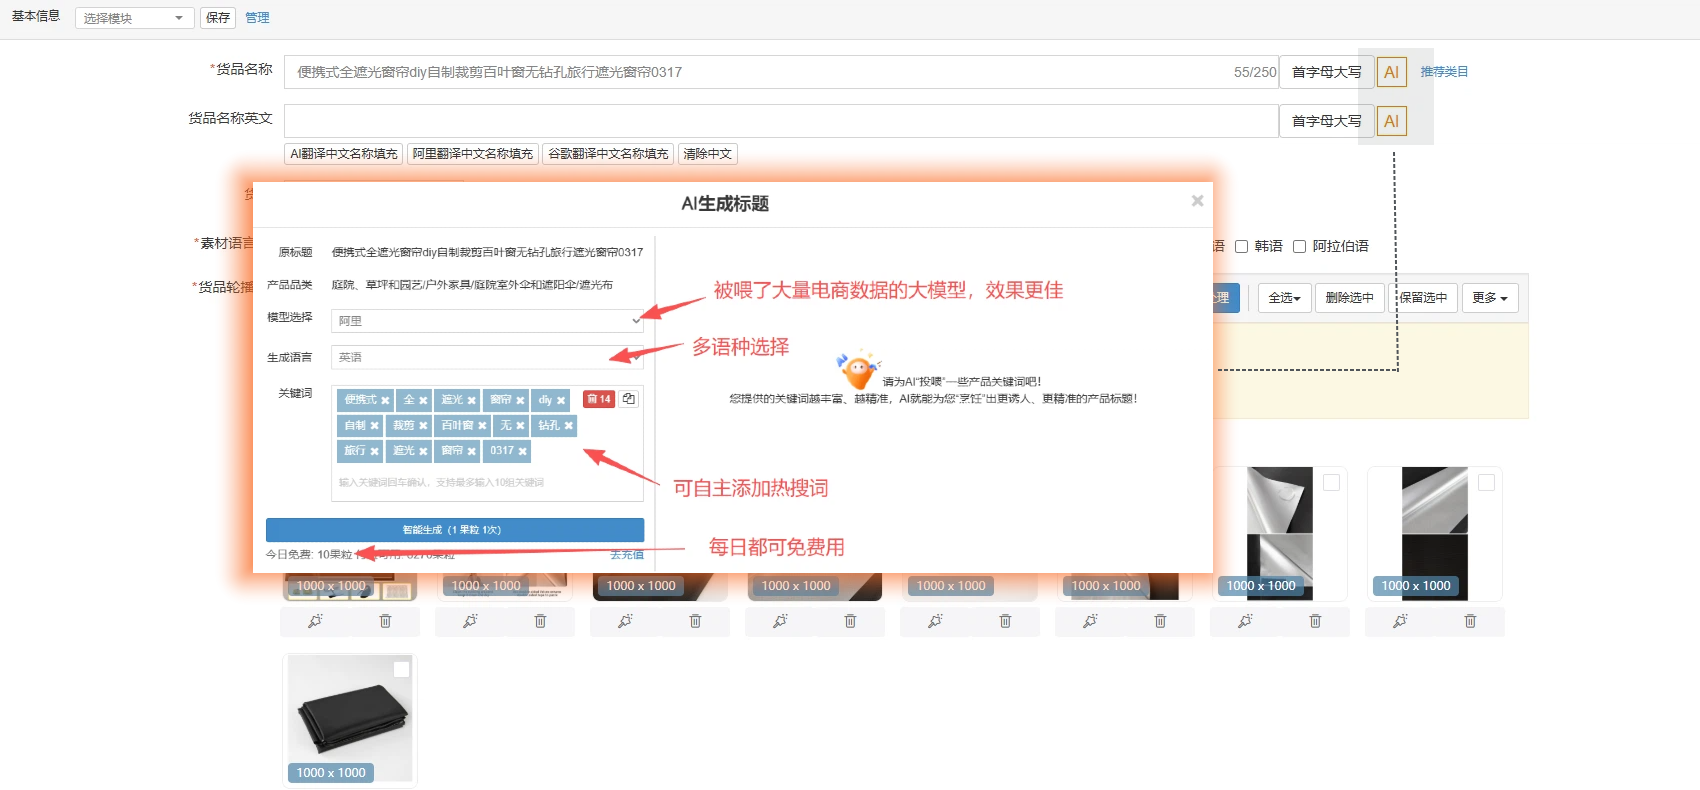Close the AI生成标题 dialog

(x=1197, y=201)
